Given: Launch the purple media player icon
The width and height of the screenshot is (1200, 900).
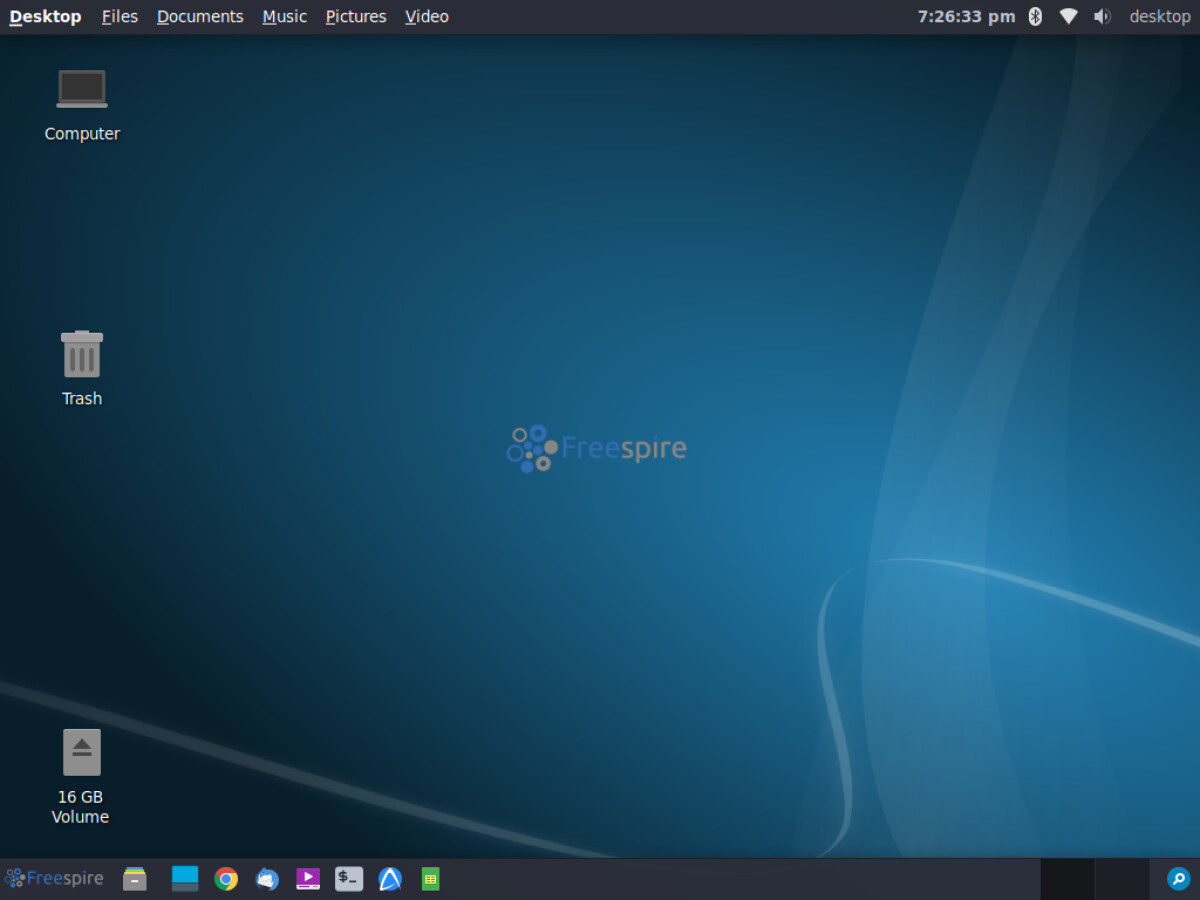Looking at the screenshot, I should [308, 879].
